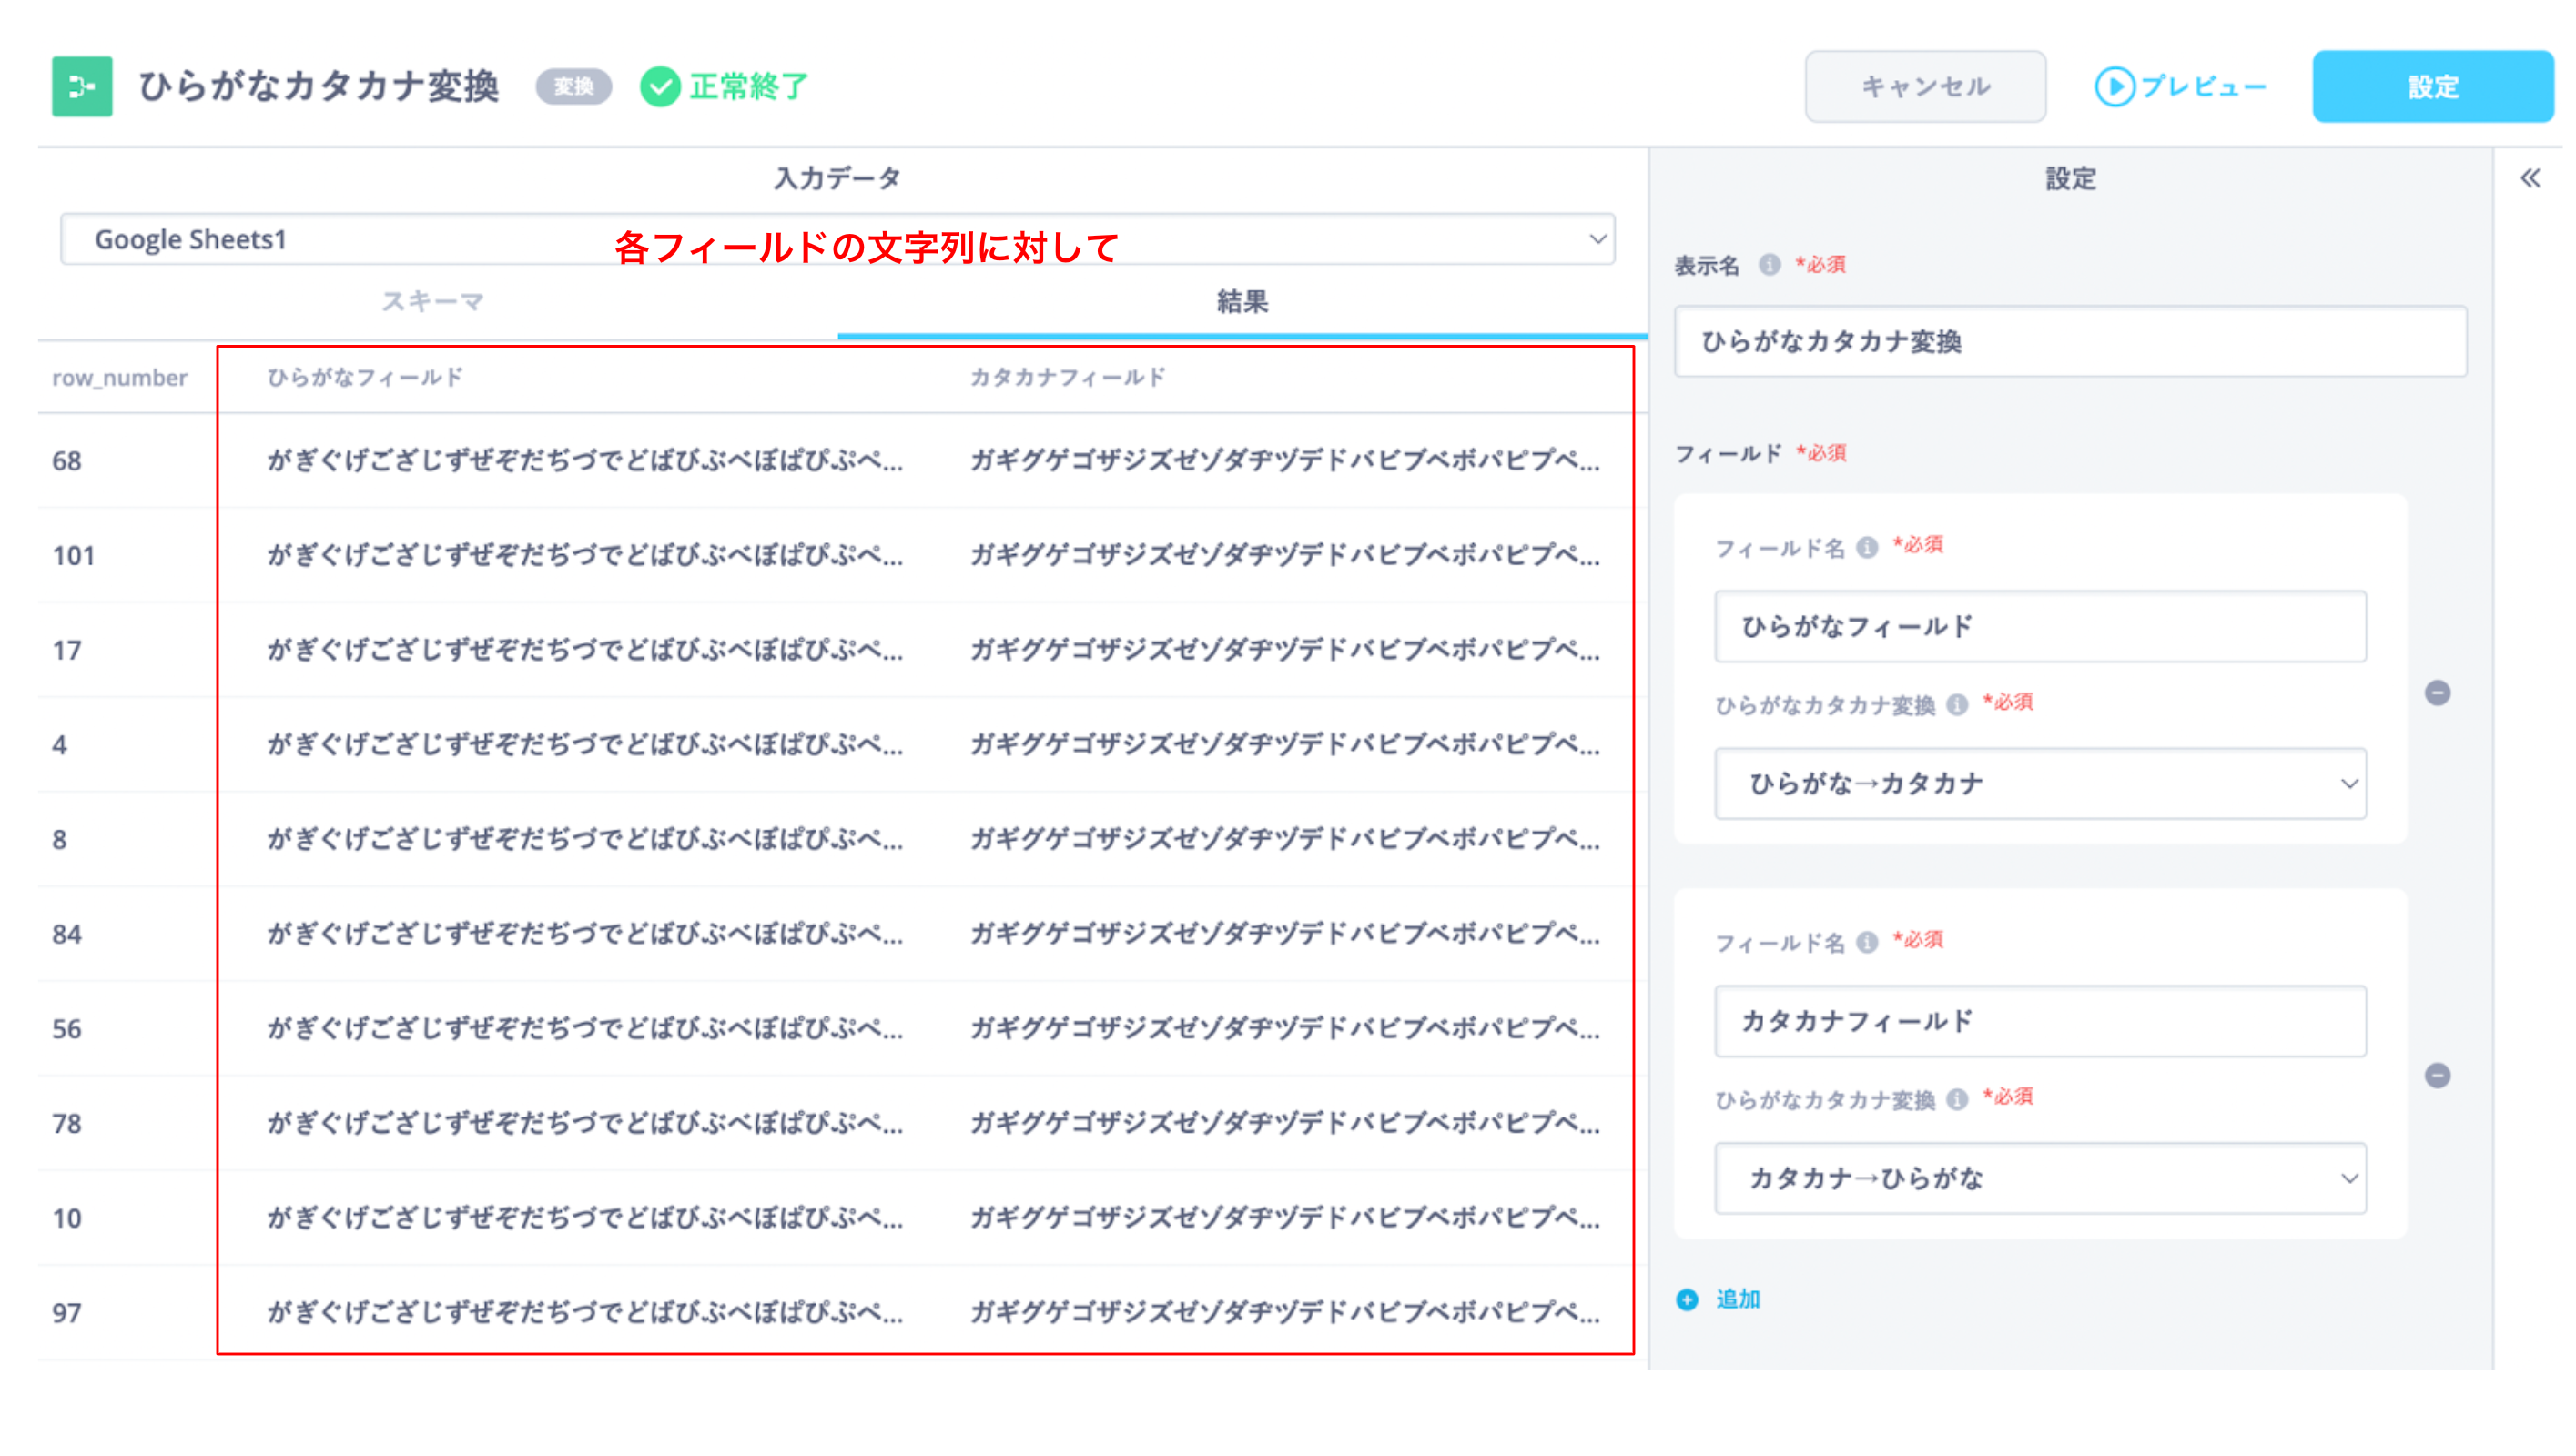The image size is (2576, 1456).
Task: Remove カタカナフィールド using its minus icon
Action: click(2438, 1076)
